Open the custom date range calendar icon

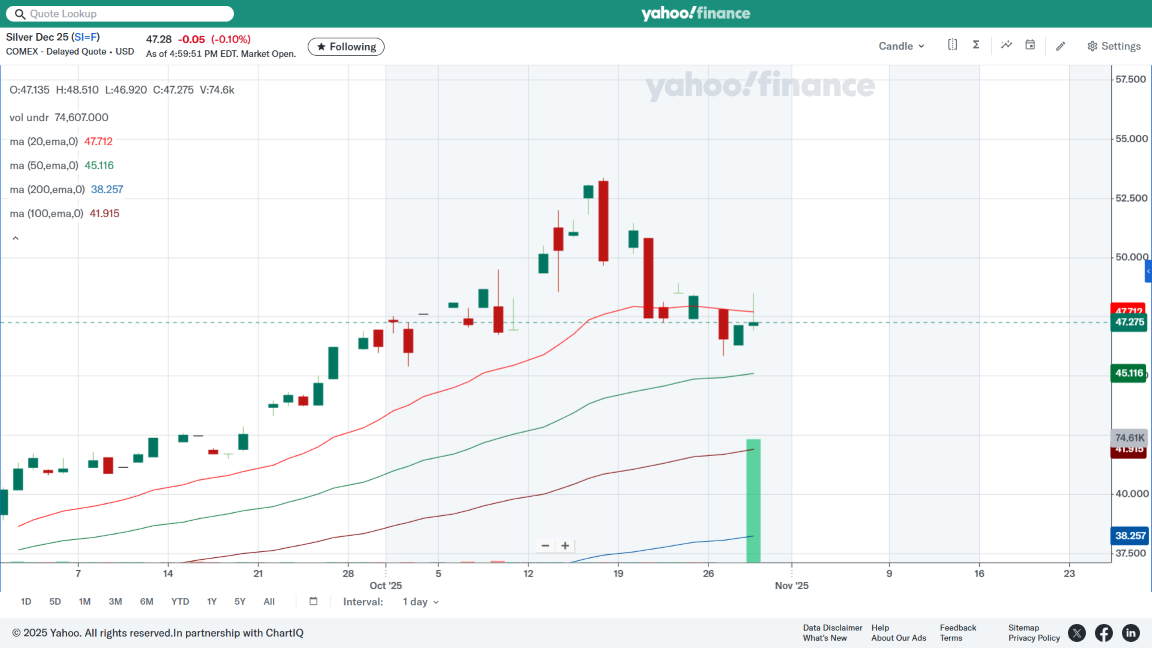pyautogui.click(x=313, y=602)
